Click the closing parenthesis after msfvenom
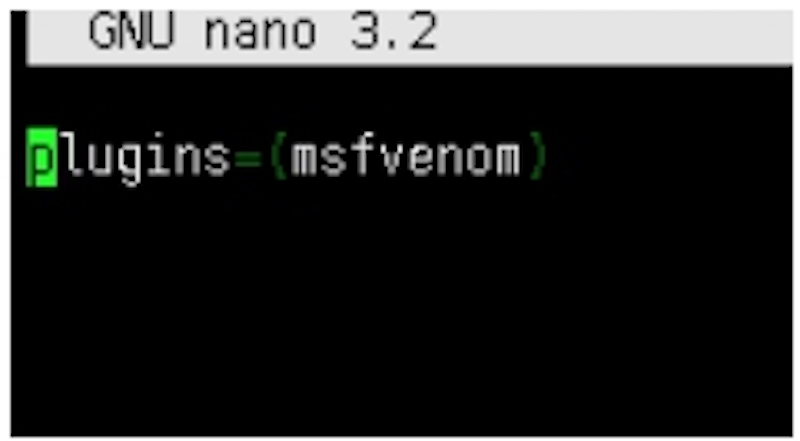800x441 pixels. click(537, 156)
